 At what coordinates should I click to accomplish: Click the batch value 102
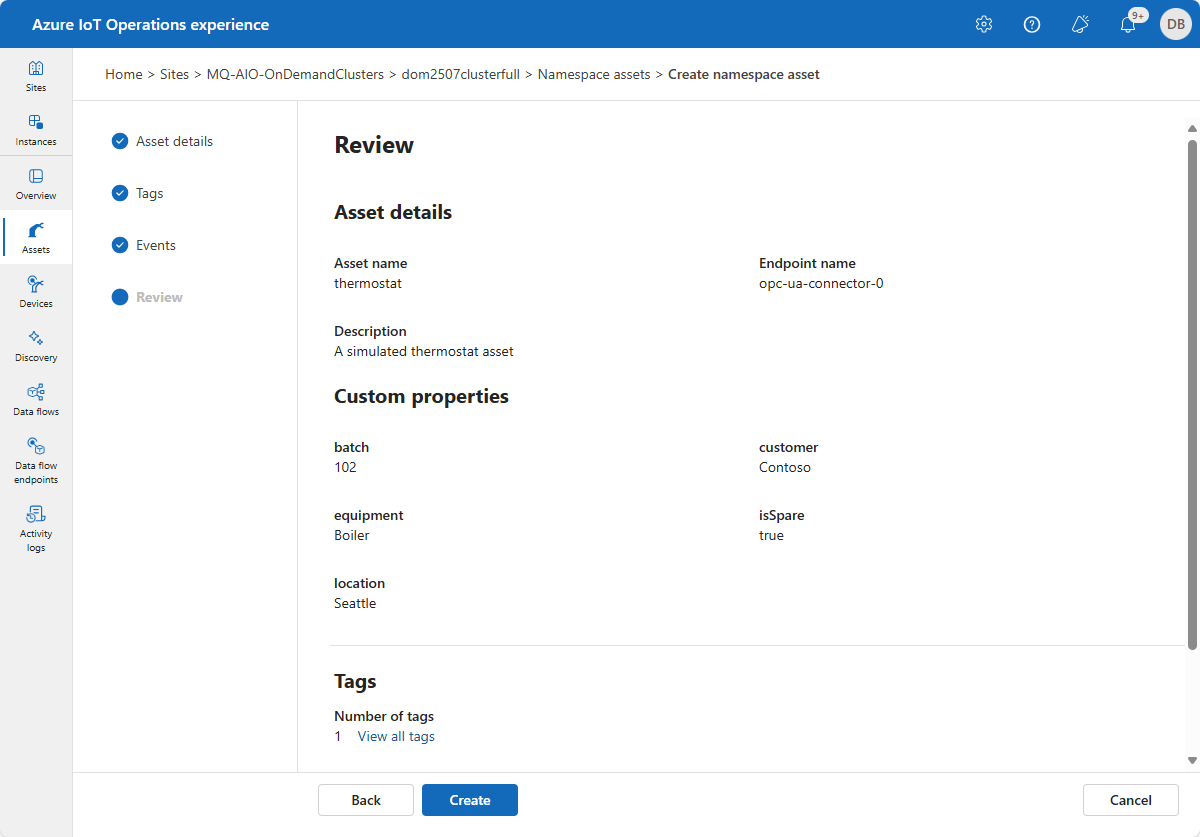345,467
